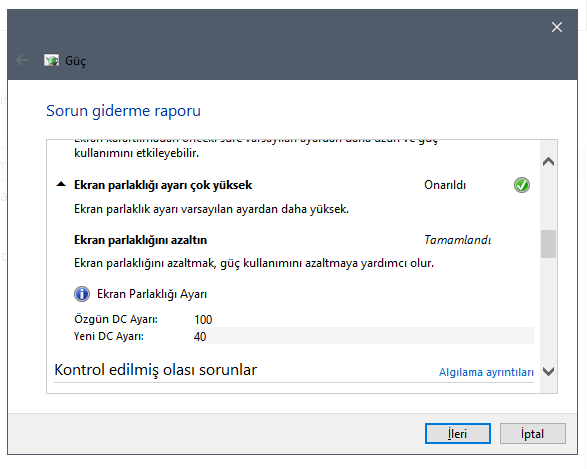Close the troubleshooter dialog window
This screenshot has height=469, width=587.
[x=557, y=27]
